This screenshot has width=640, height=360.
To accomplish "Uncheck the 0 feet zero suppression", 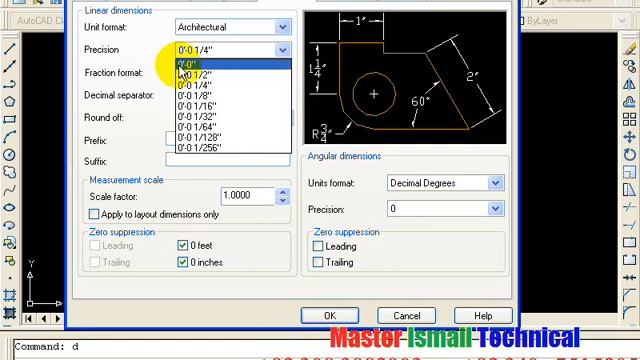I will pyautogui.click(x=182, y=245).
